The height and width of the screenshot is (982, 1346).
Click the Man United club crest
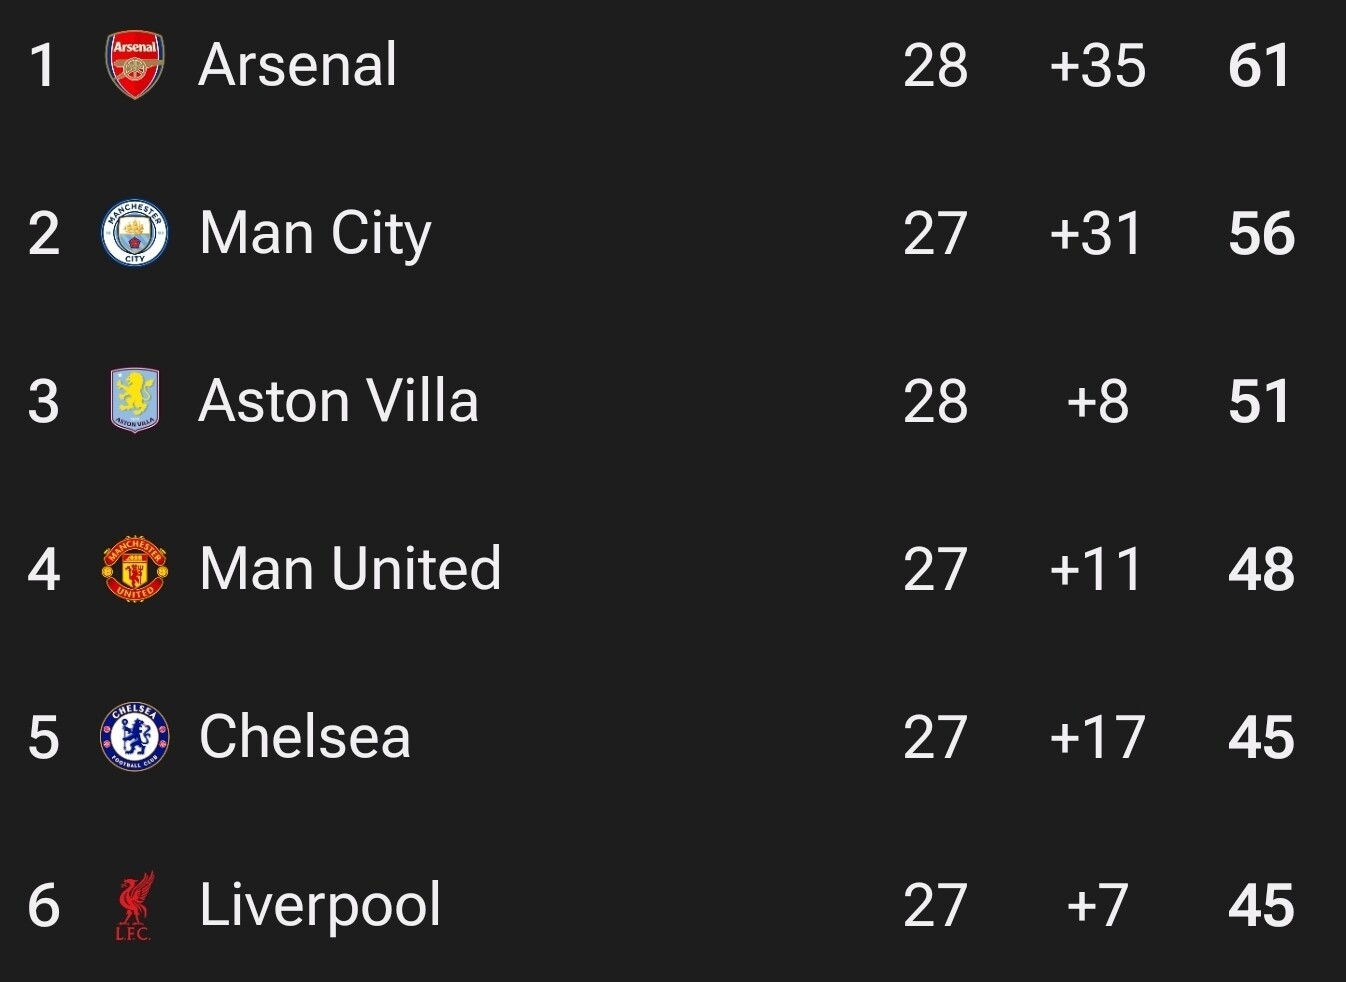coord(135,568)
